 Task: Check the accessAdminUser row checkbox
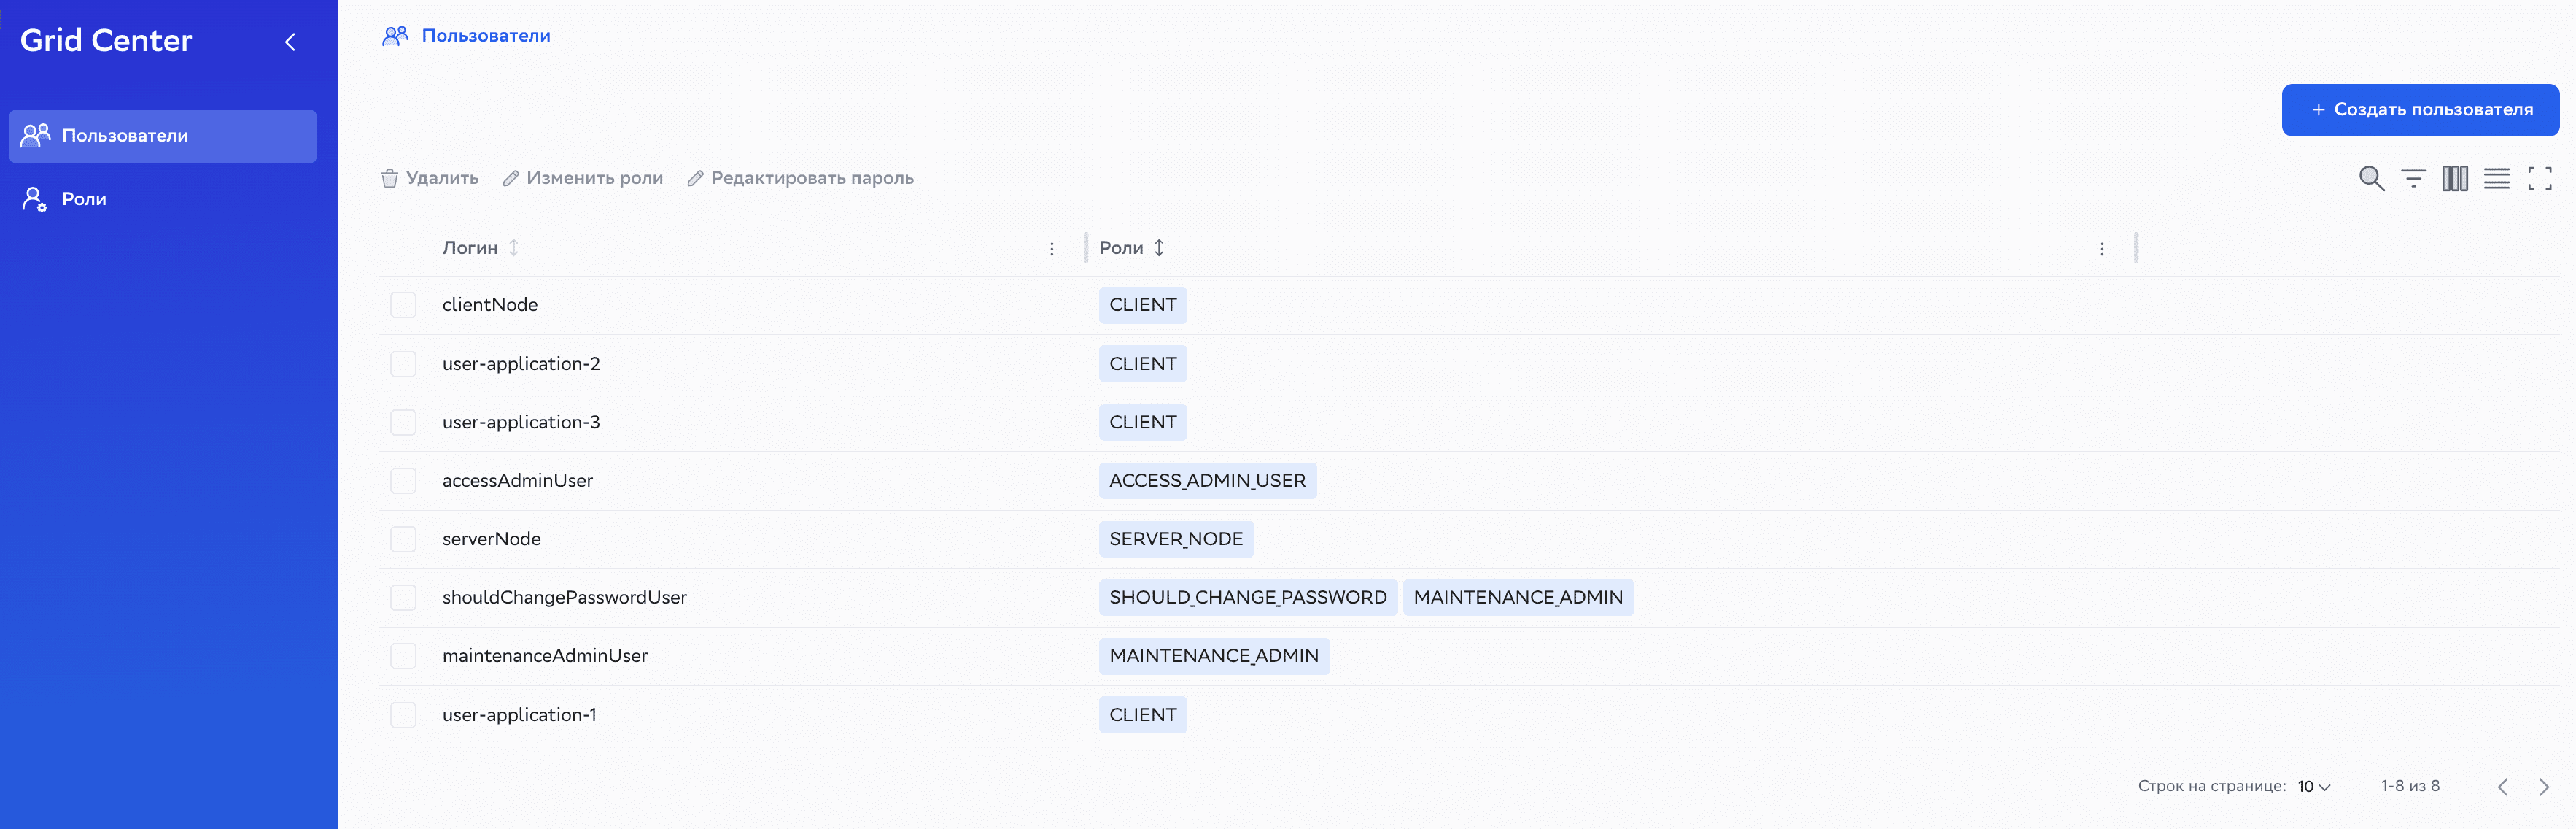pyautogui.click(x=403, y=481)
